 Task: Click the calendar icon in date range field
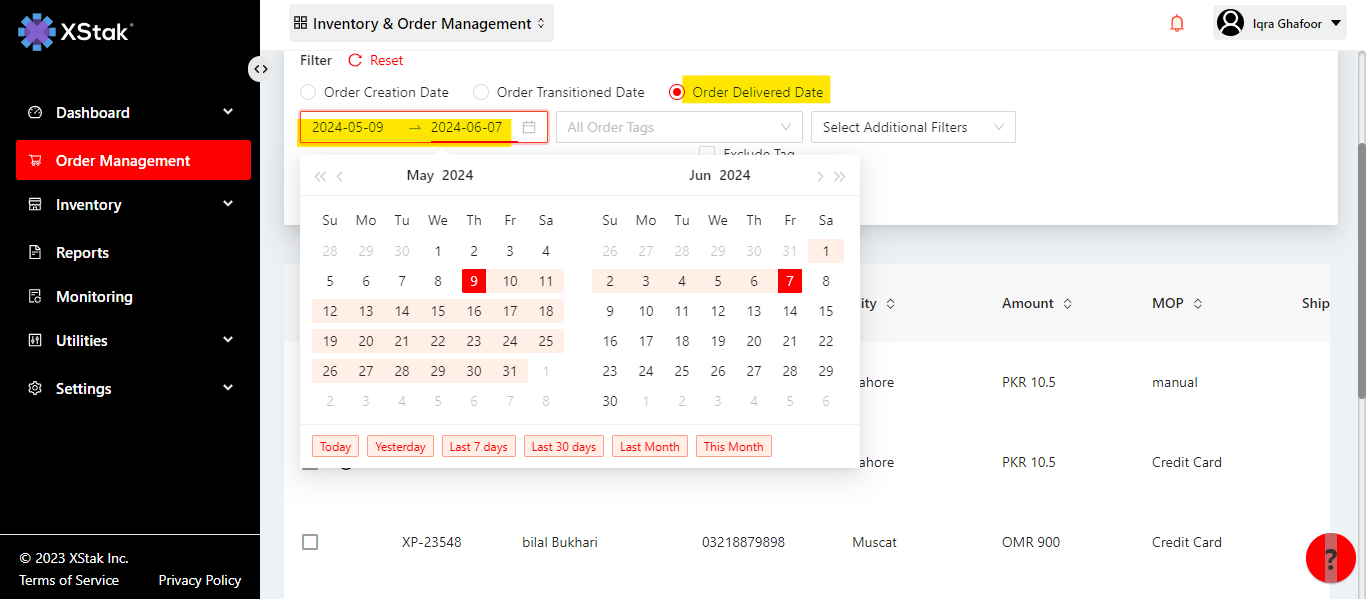pyautogui.click(x=529, y=127)
